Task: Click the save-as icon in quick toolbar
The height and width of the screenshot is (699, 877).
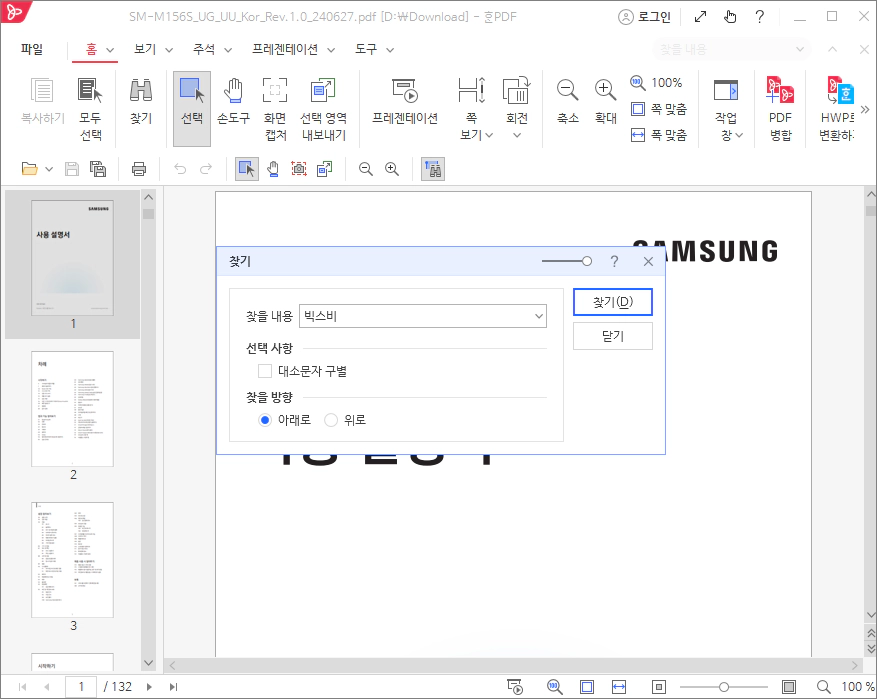Action: pyautogui.click(x=98, y=169)
